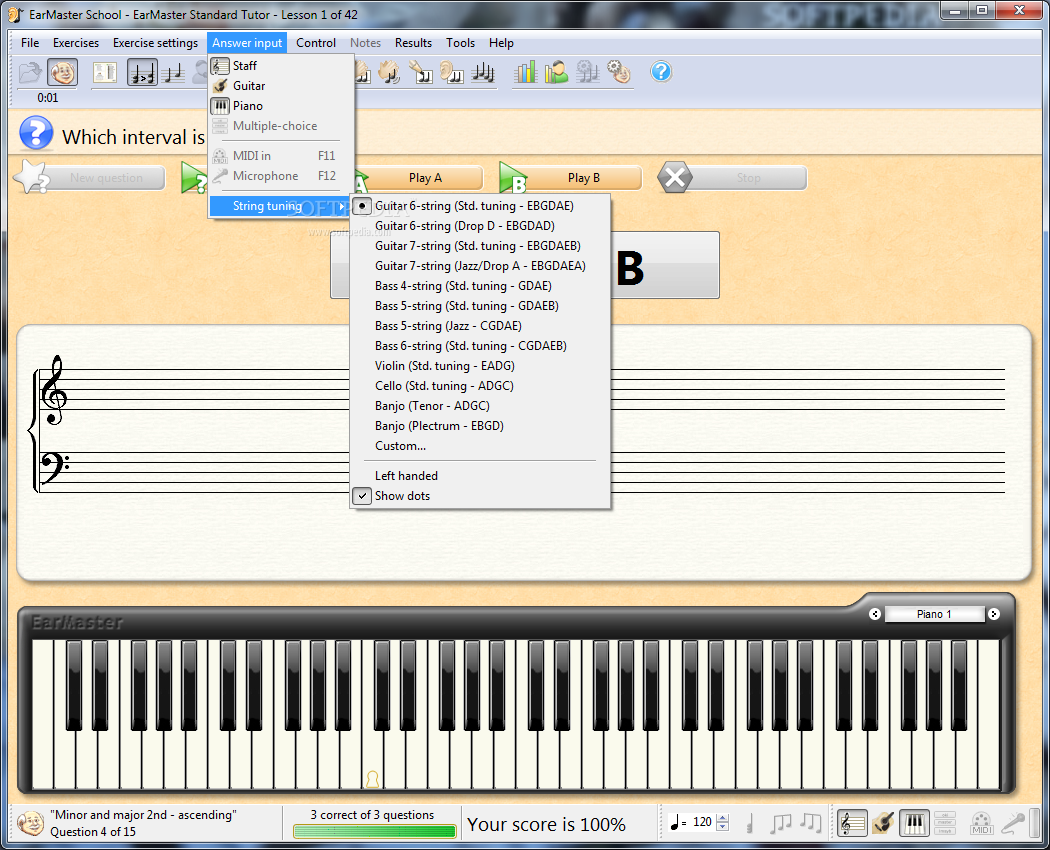Select Cello Std. tuning ADGC
Image resolution: width=1050 pixels, height=850 pixels.
tap(480, 386)
